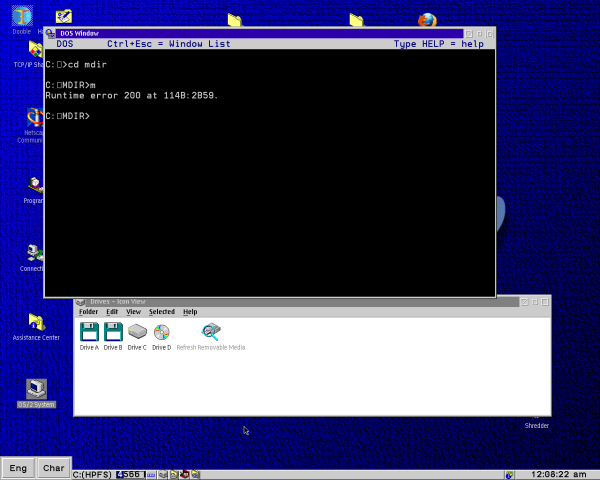This screenshot has height=480, width=600.
Task: Open the Folder menu in Drives window
Action: point(88,312)
